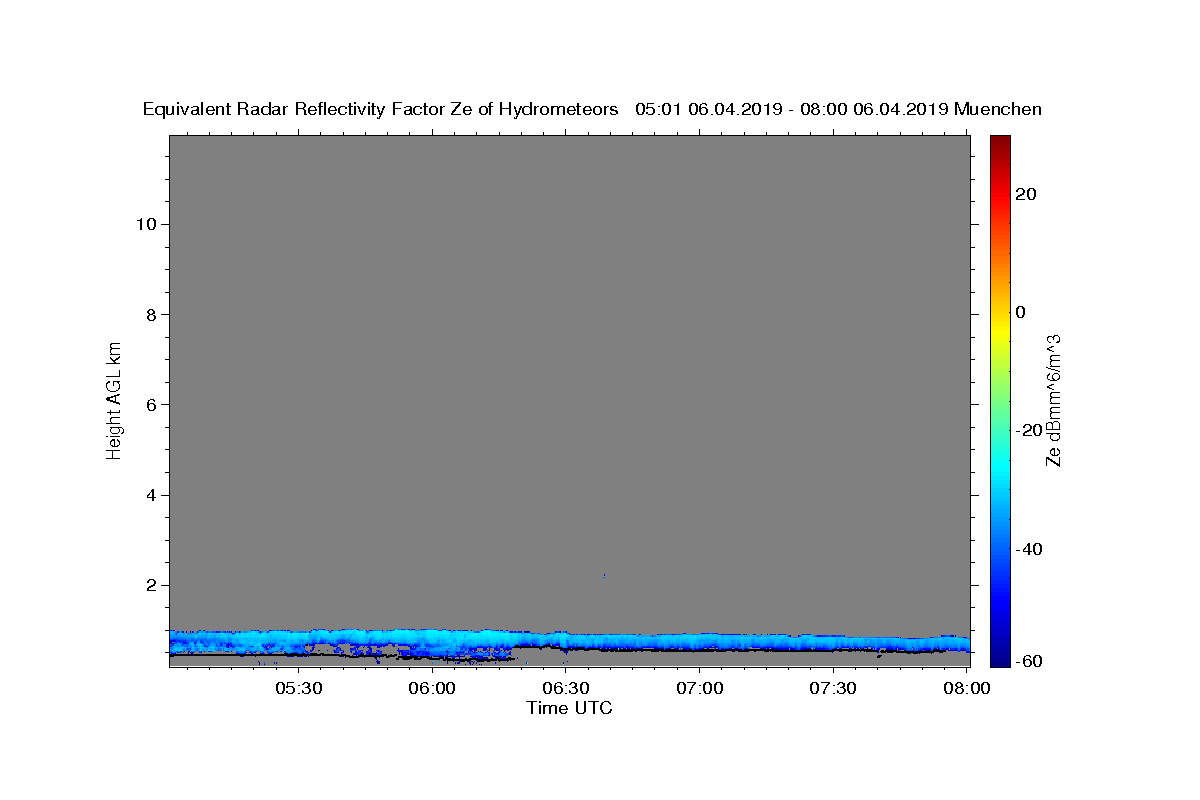Screen dimensions: 1200x800
Task: Click the '08:00' time tick label
Action: (x=967, y=688)
